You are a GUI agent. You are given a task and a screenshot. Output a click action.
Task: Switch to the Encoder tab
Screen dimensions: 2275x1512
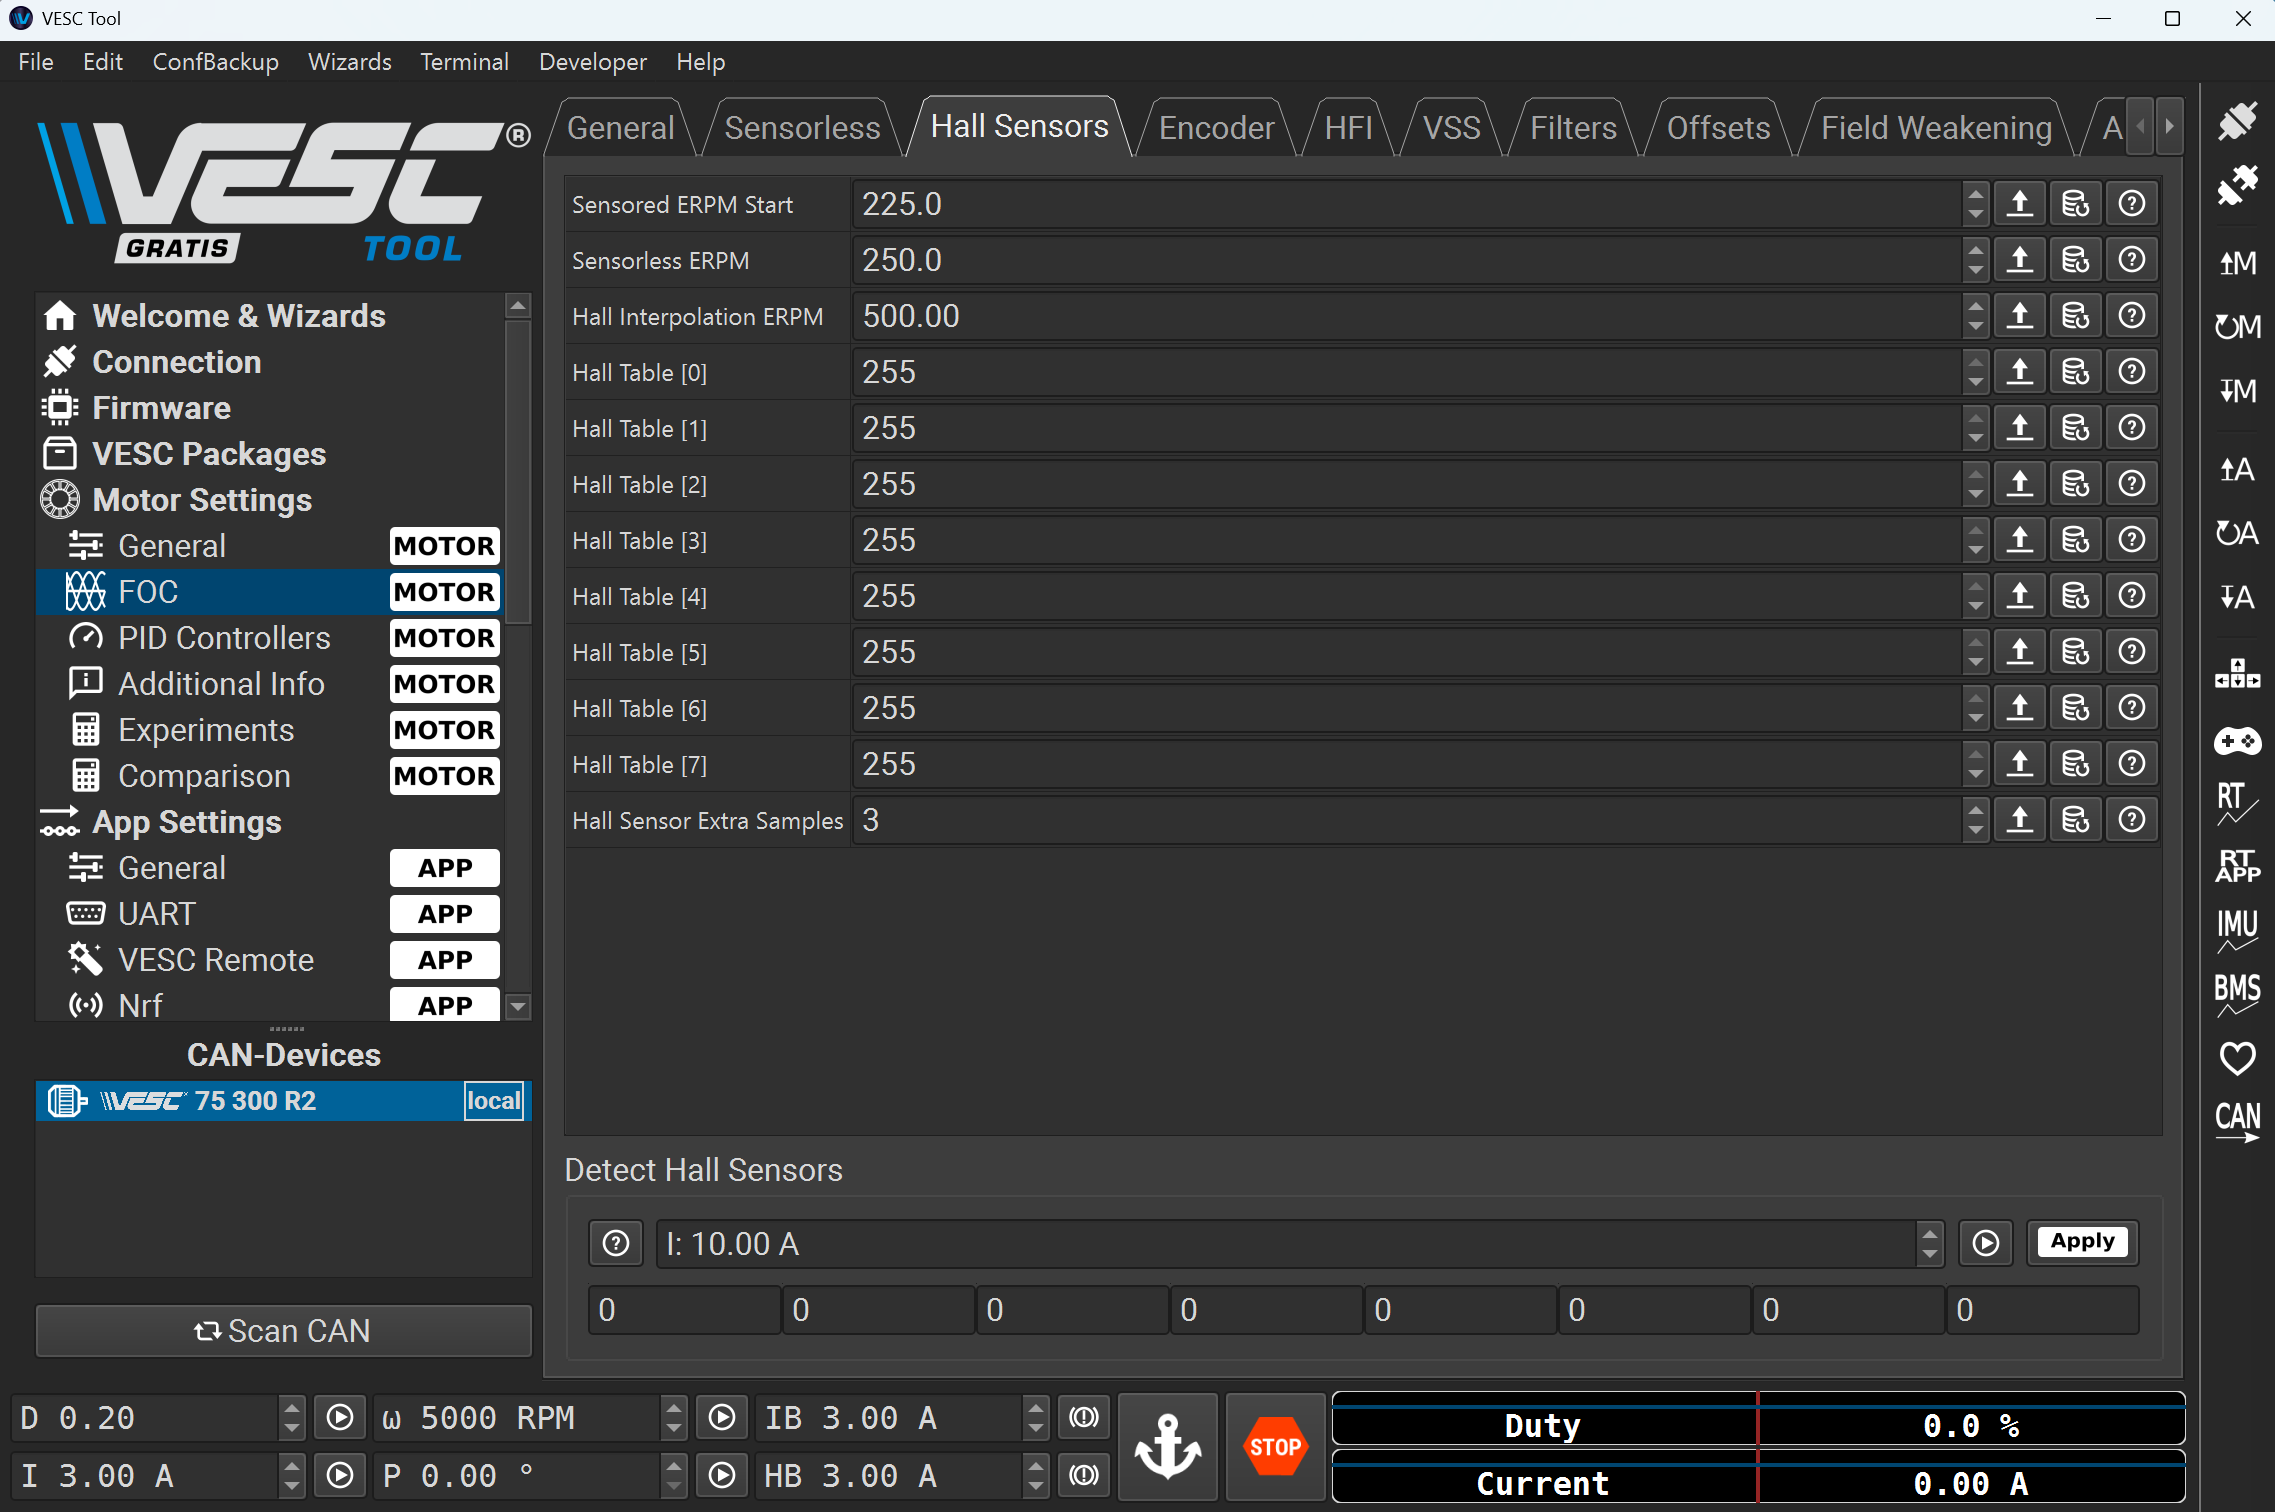click(1215, 128)
